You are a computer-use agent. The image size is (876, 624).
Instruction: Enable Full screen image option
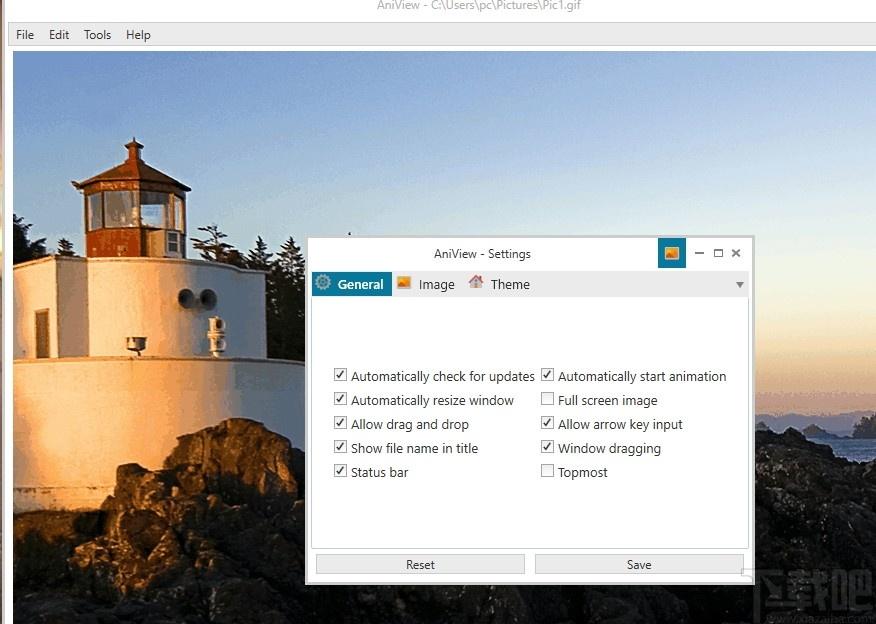click(x=548, y=399)
